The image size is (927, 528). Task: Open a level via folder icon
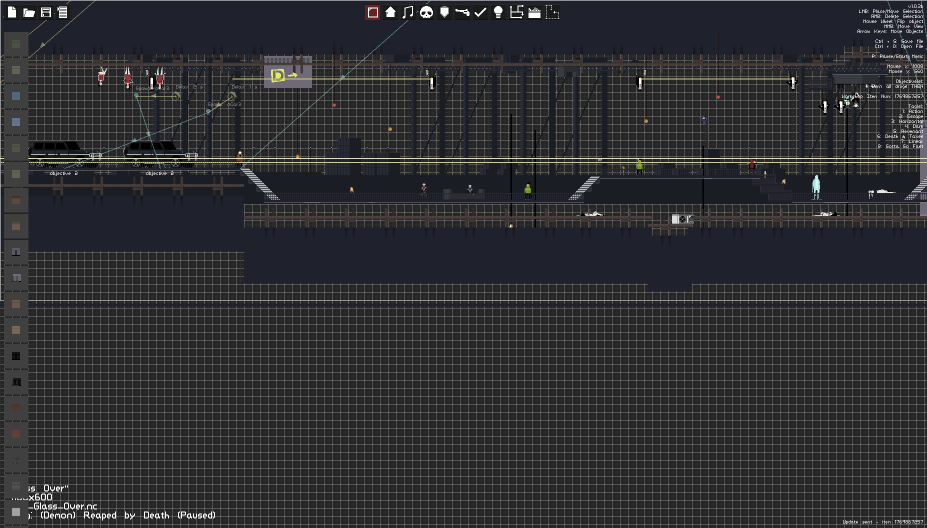point(29,12)
